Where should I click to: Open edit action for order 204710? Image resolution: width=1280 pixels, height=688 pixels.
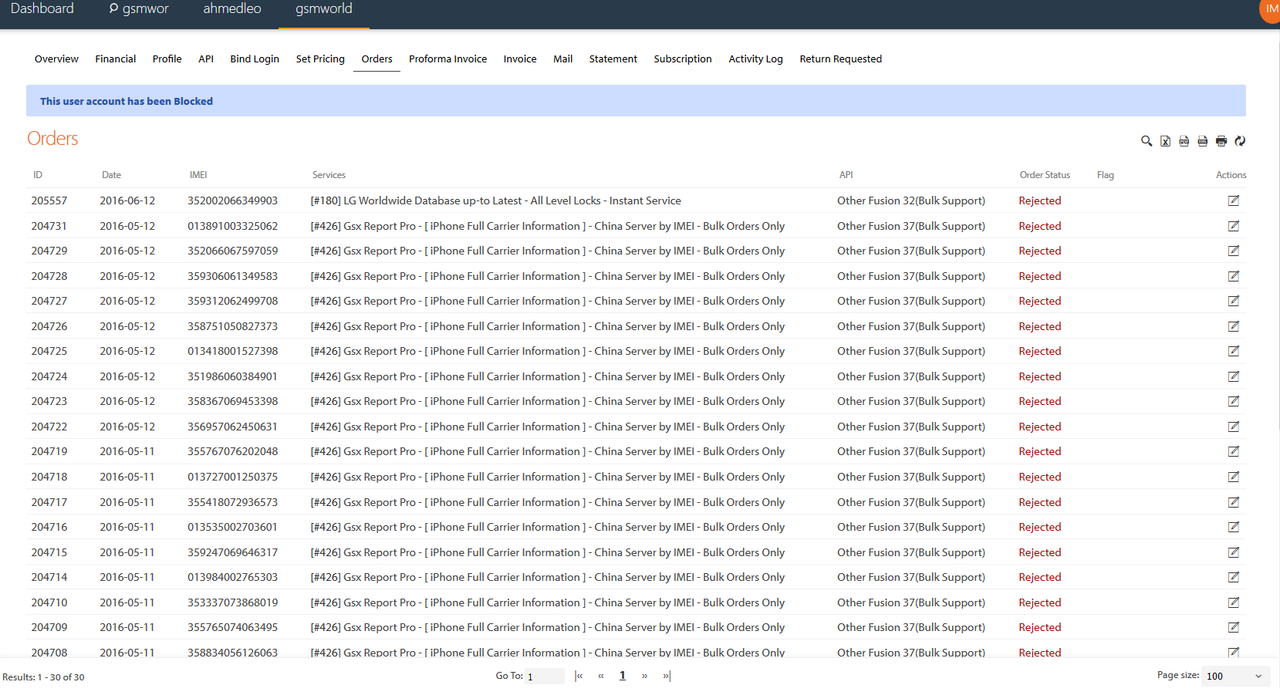pyautogui.click(x=1233, y=602)
